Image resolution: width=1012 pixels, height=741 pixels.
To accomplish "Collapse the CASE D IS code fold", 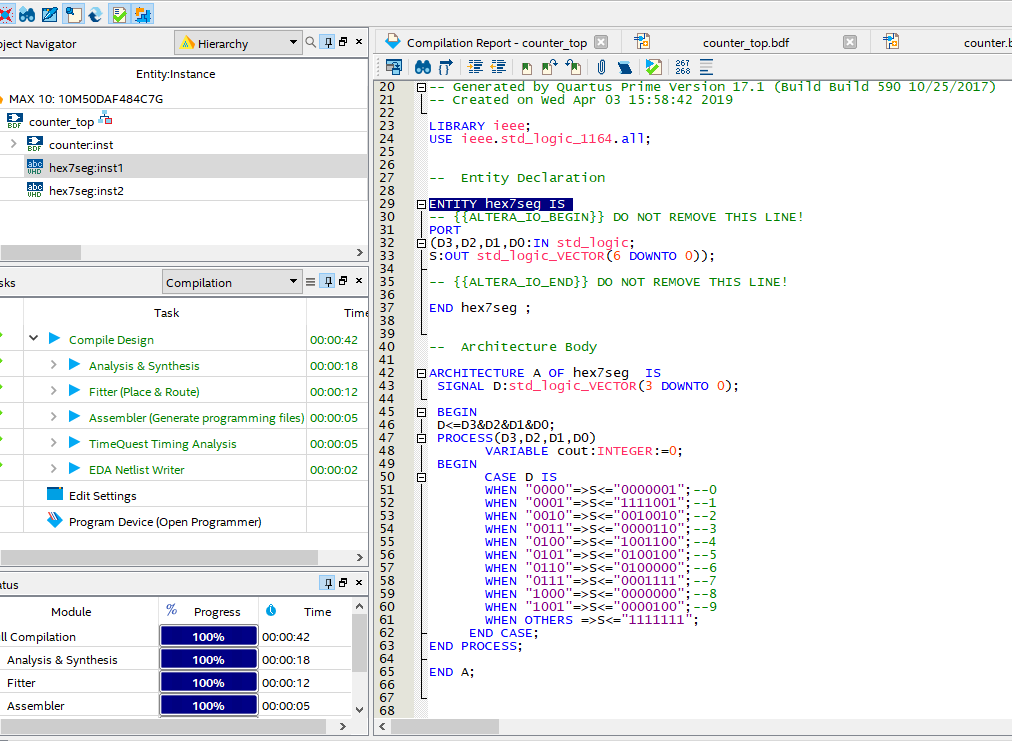I will click(x=421, y=478).
